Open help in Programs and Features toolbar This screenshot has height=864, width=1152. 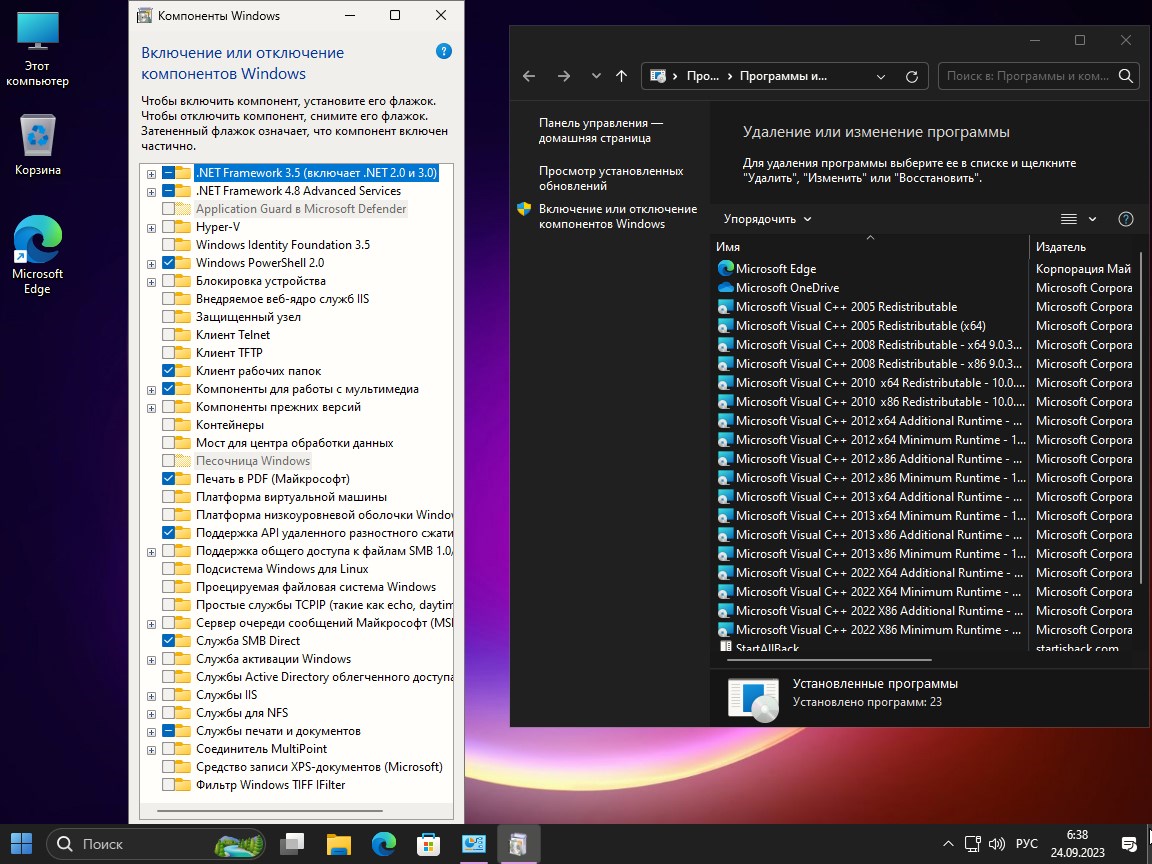[1126, 219]
